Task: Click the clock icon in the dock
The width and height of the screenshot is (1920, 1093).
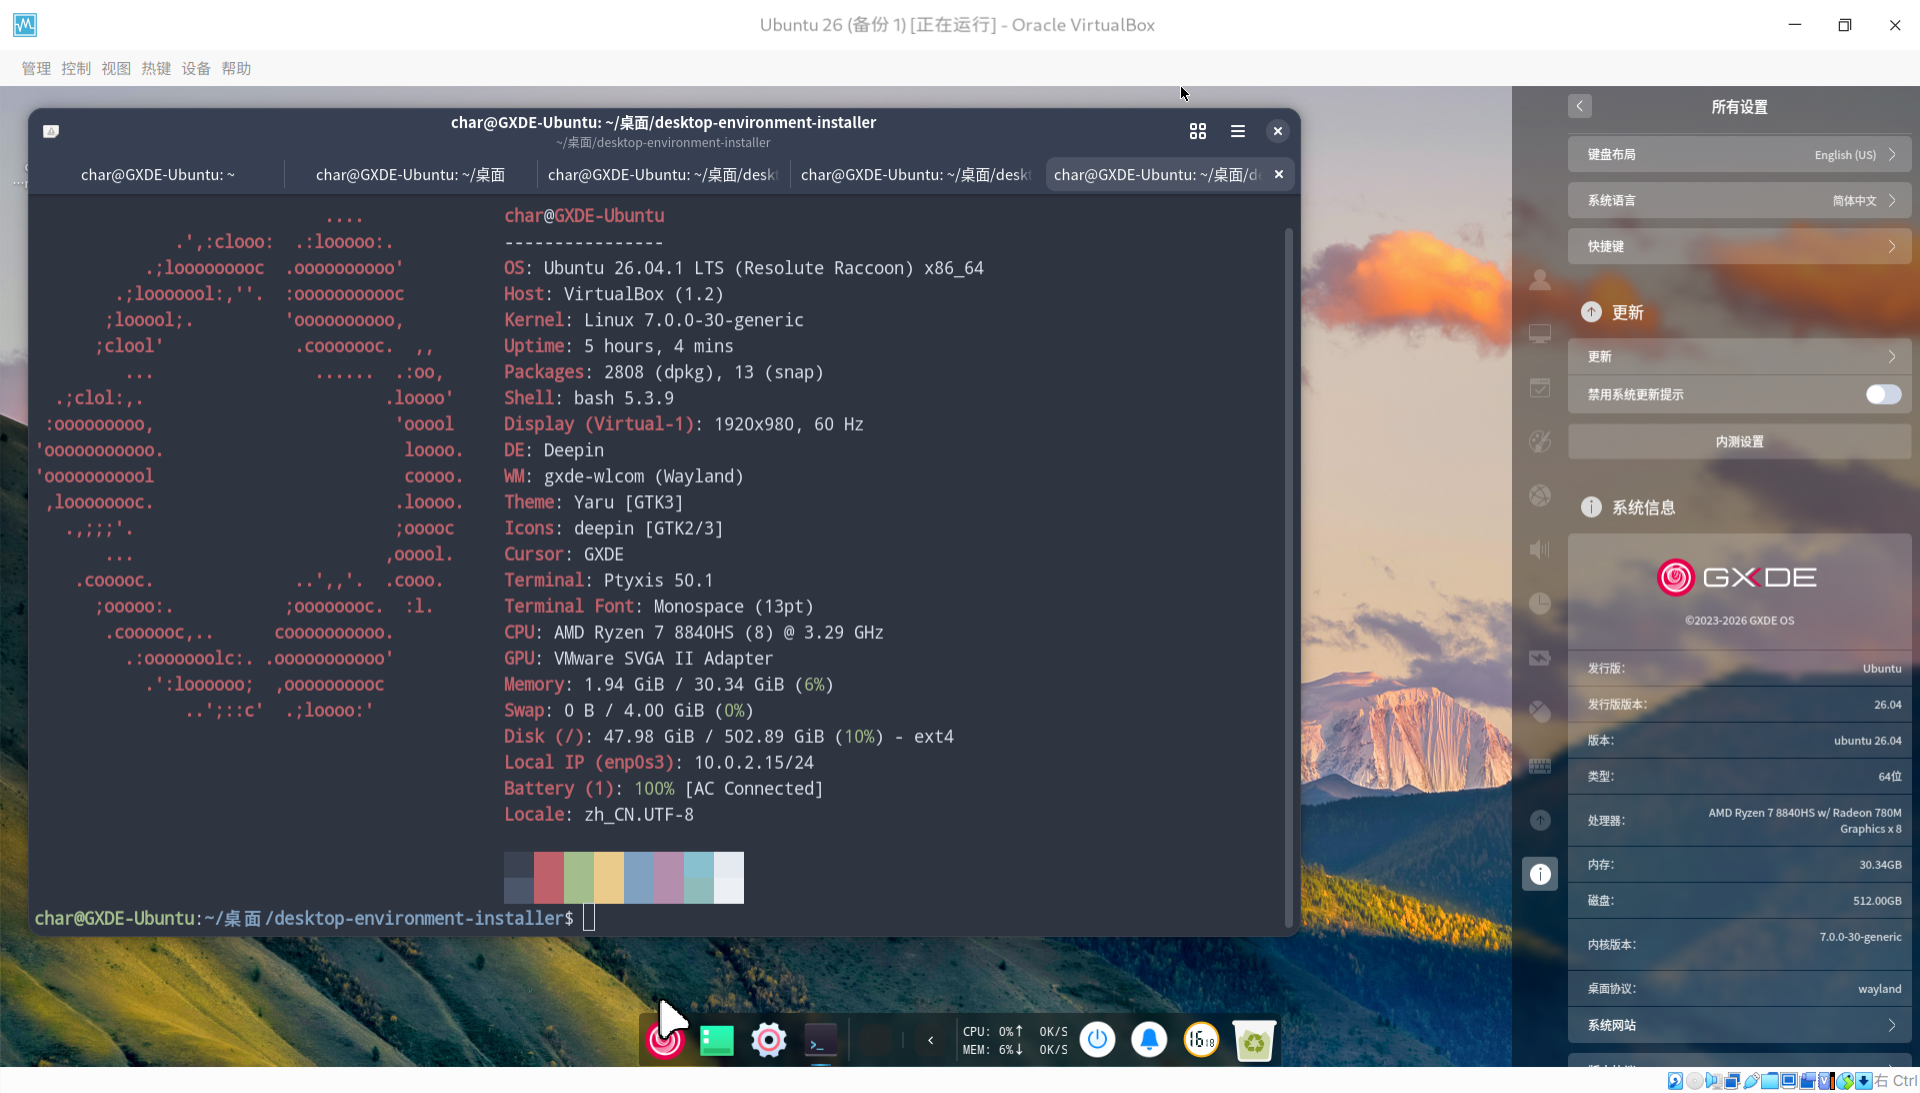Action: point(1201,1040)
